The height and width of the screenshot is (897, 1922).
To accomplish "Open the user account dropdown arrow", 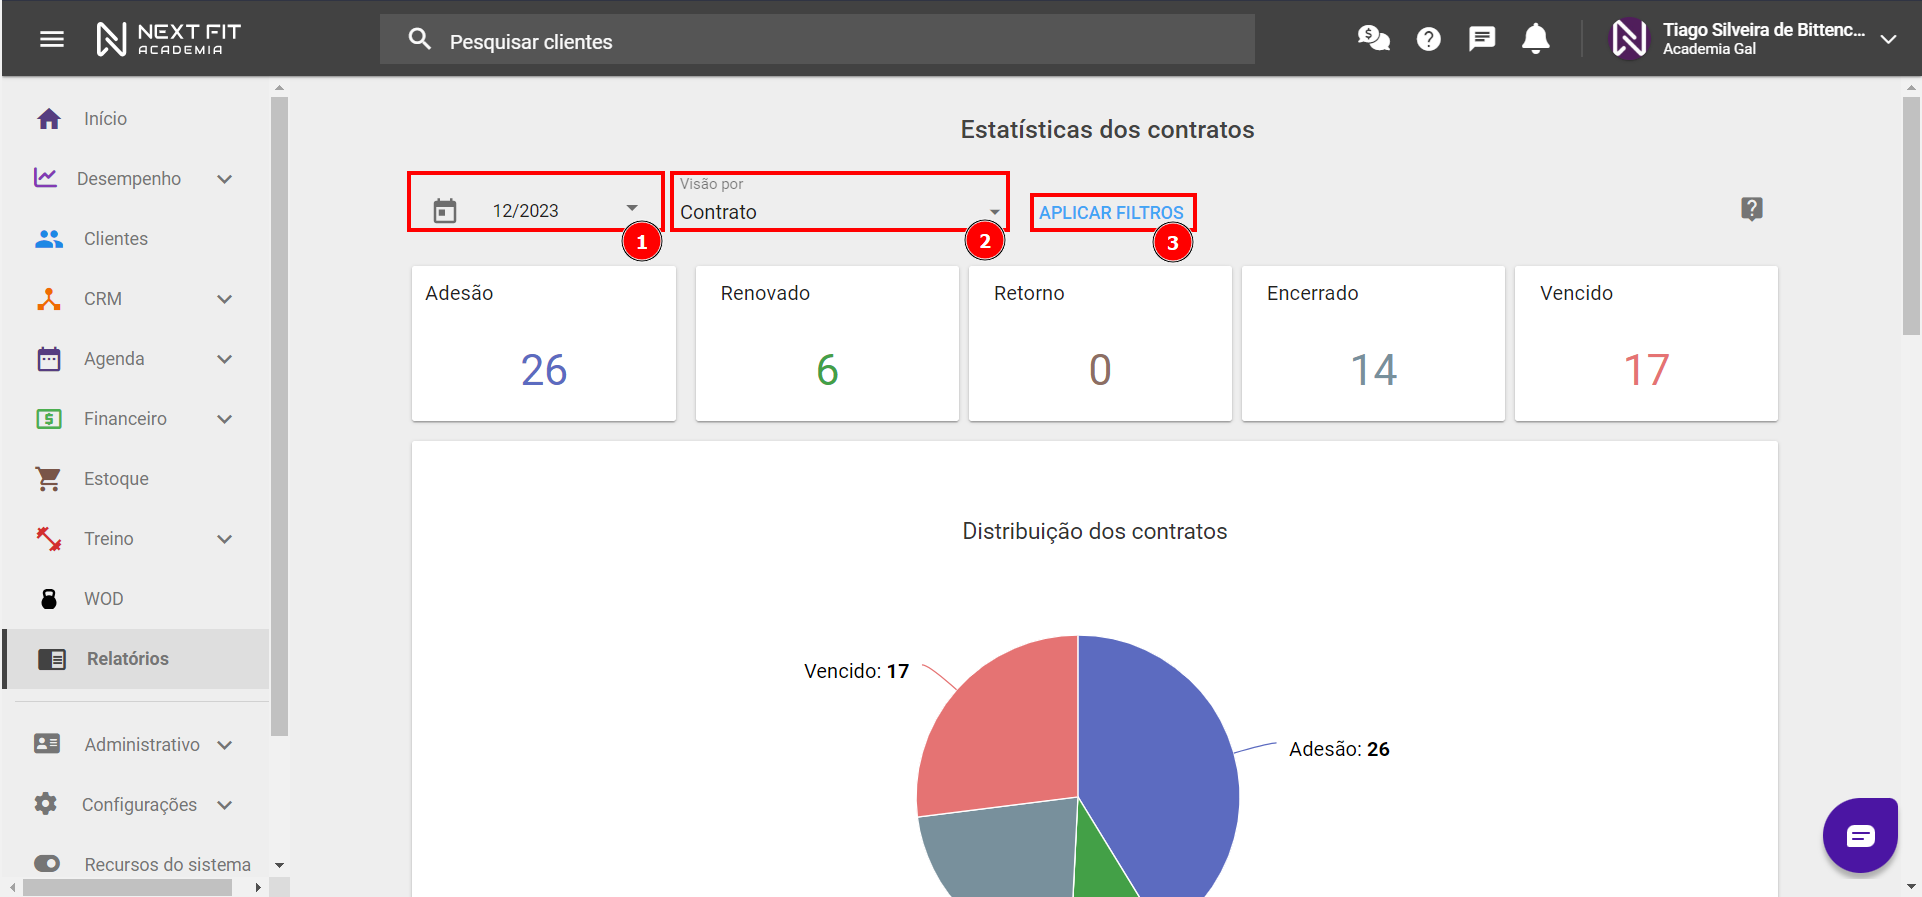I will point(1889,40).
